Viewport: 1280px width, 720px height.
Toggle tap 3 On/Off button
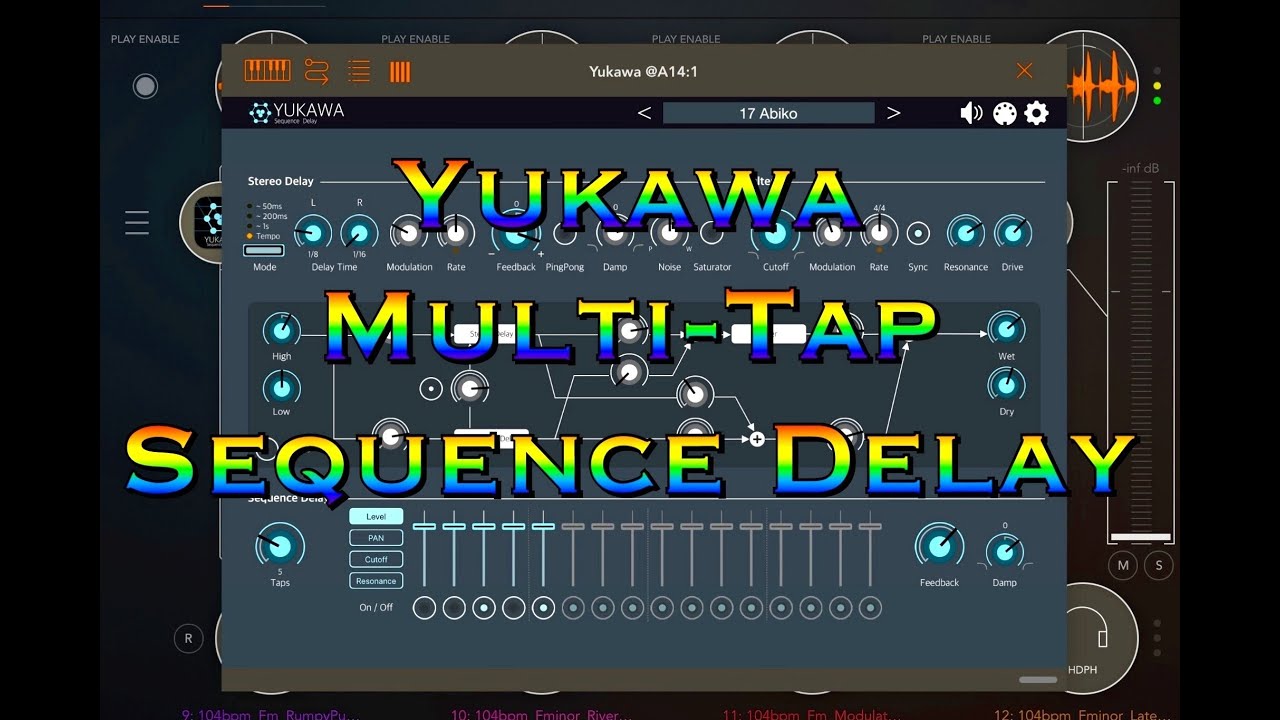(484, 607)
